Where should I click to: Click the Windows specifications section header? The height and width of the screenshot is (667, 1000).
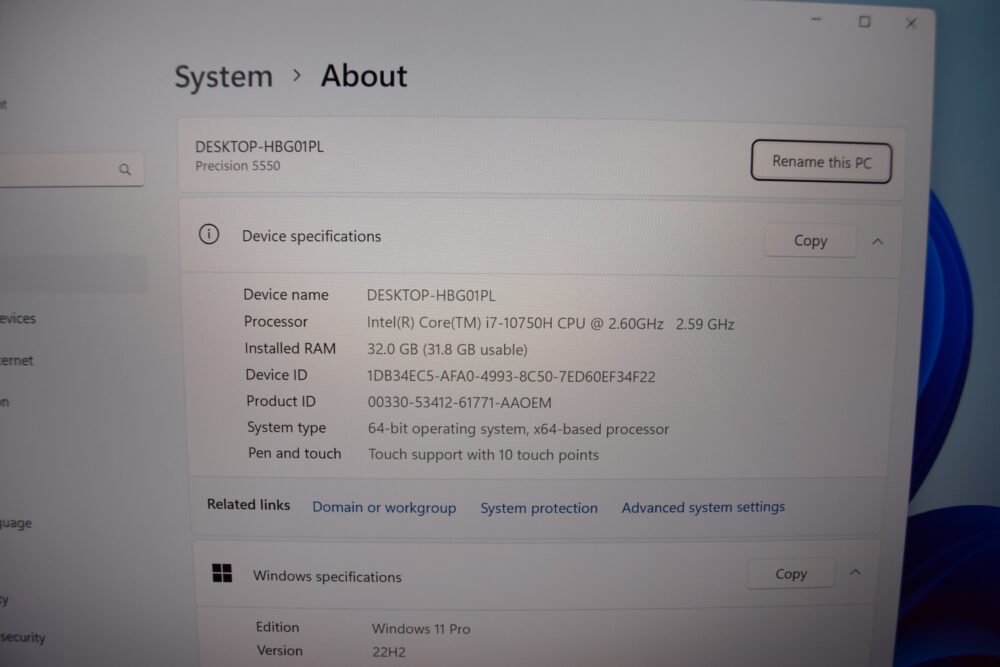tap(536, 574)
